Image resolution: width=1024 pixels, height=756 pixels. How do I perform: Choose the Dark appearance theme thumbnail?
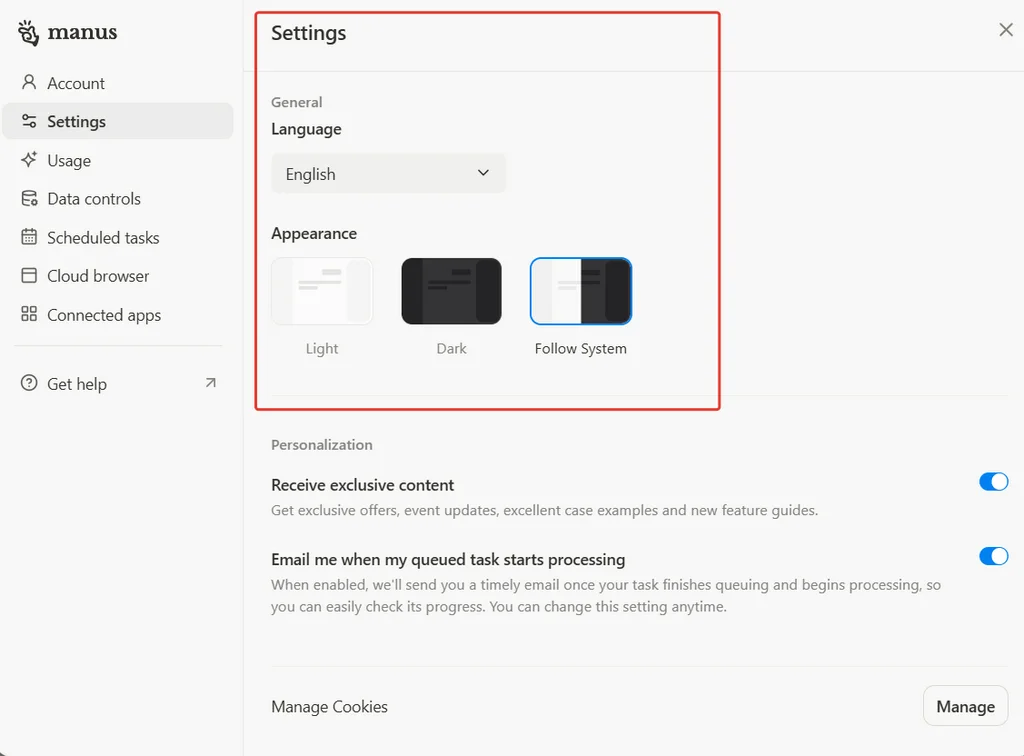click(451, 292)
